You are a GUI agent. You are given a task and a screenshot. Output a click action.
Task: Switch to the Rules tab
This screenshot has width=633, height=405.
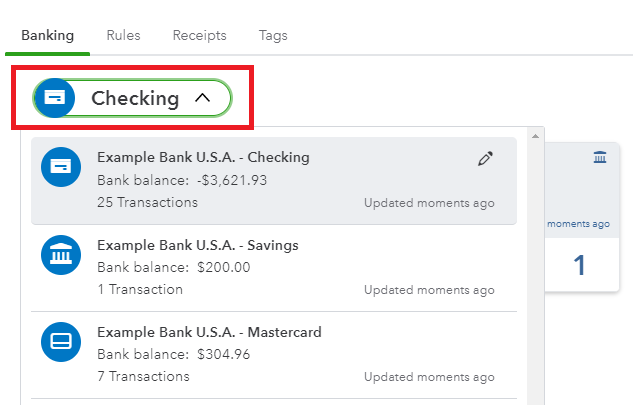pyautogui.click(x=124, y=35)
